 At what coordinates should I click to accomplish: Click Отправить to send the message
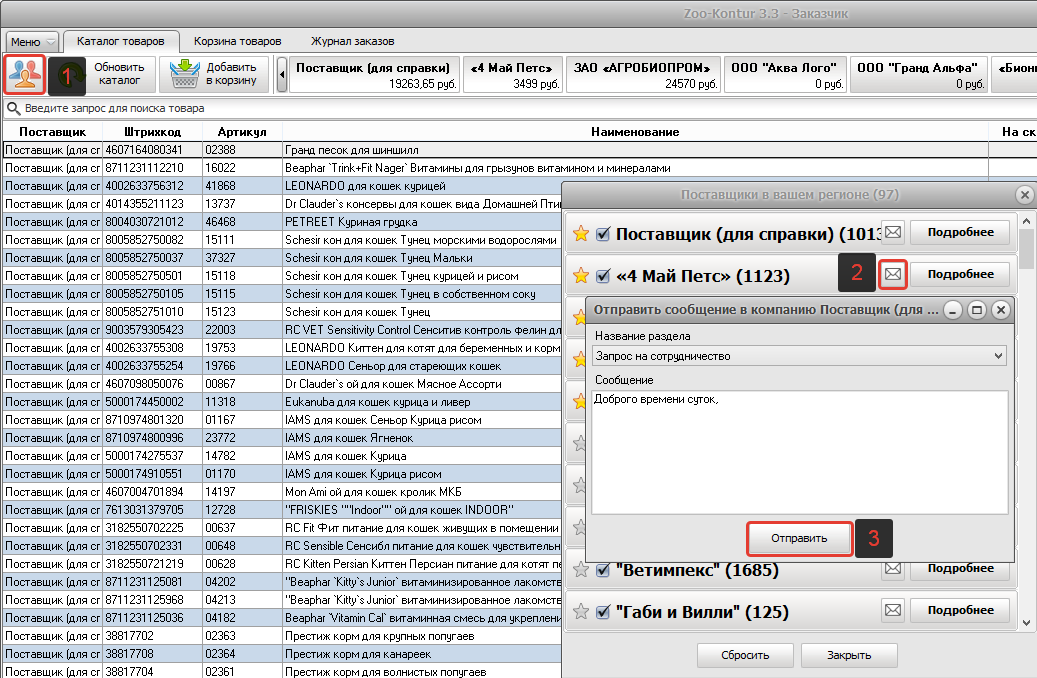click(799, 538)
